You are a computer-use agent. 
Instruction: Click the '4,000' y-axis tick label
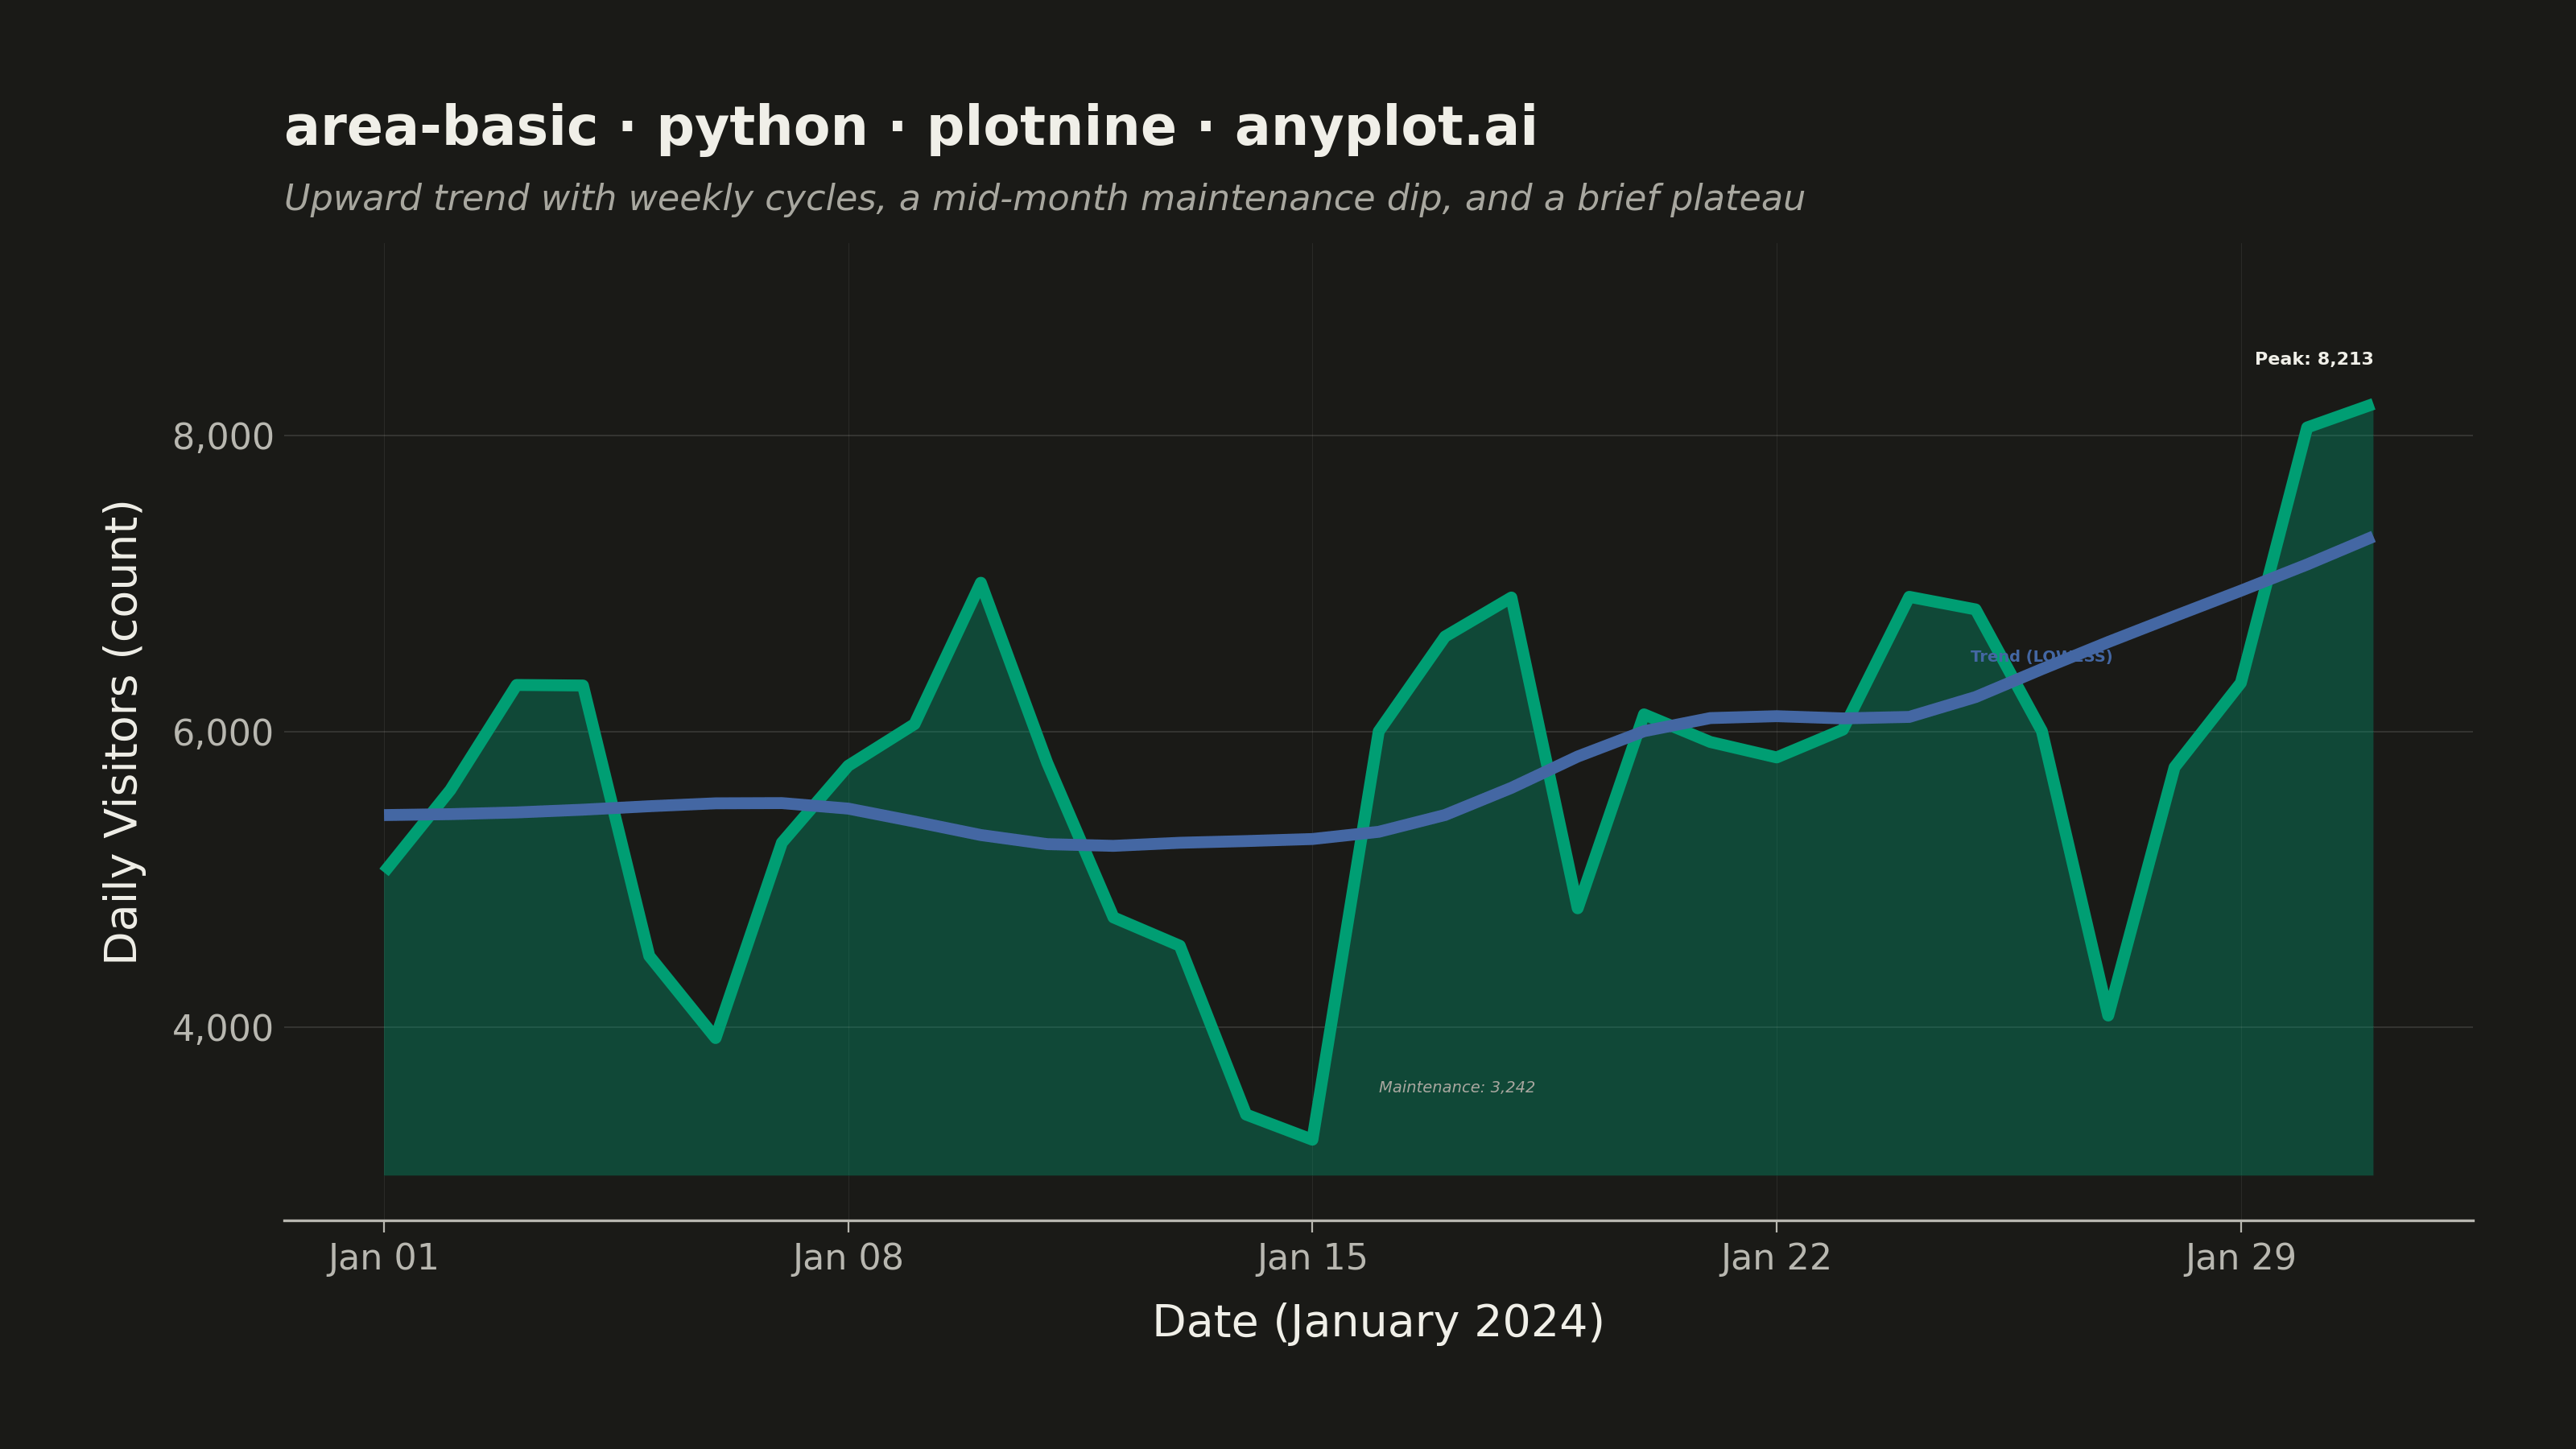pyautogui.click(x=222, y=1028)
